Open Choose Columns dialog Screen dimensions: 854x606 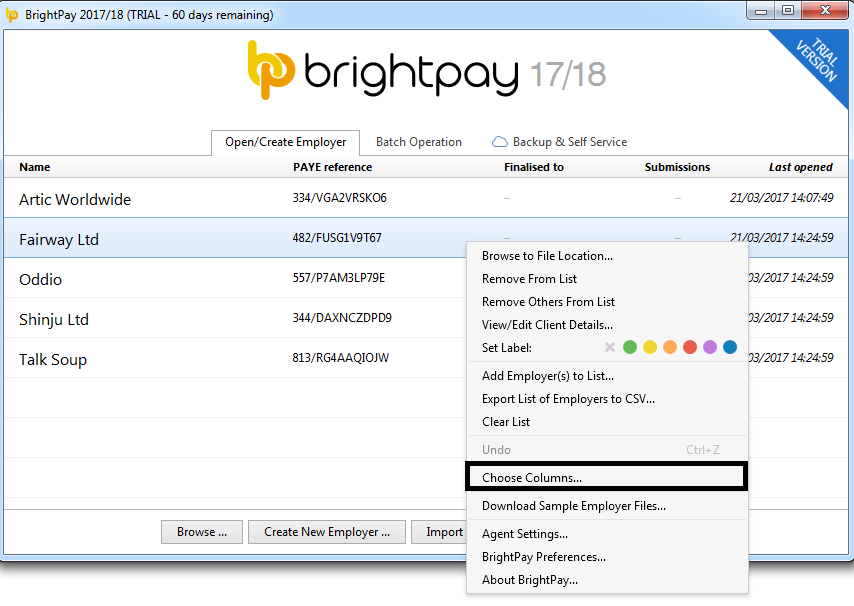(607, 478)
